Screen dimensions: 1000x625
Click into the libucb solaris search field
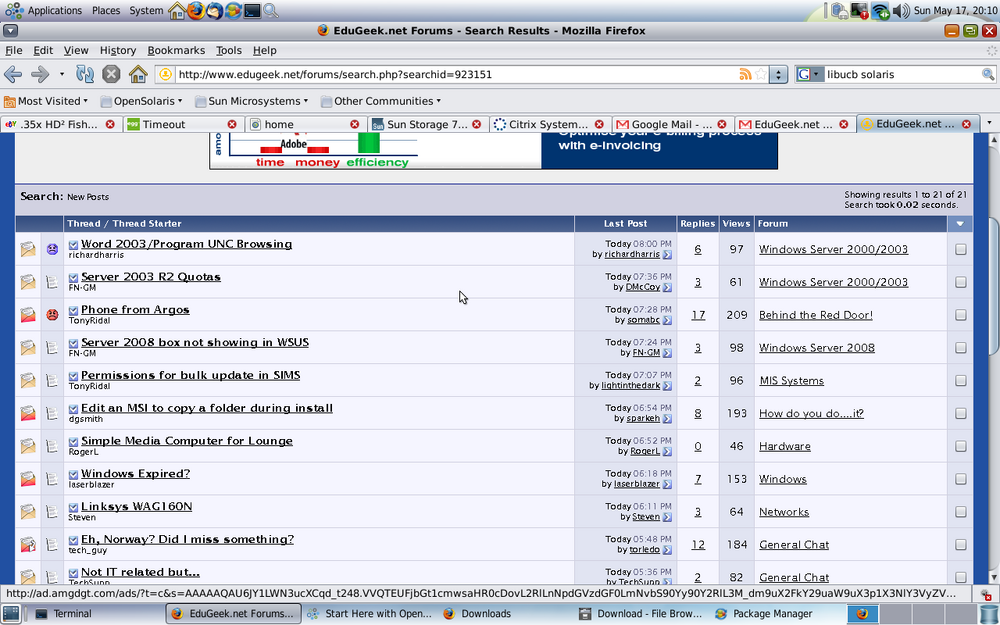[x=902, y=74]
